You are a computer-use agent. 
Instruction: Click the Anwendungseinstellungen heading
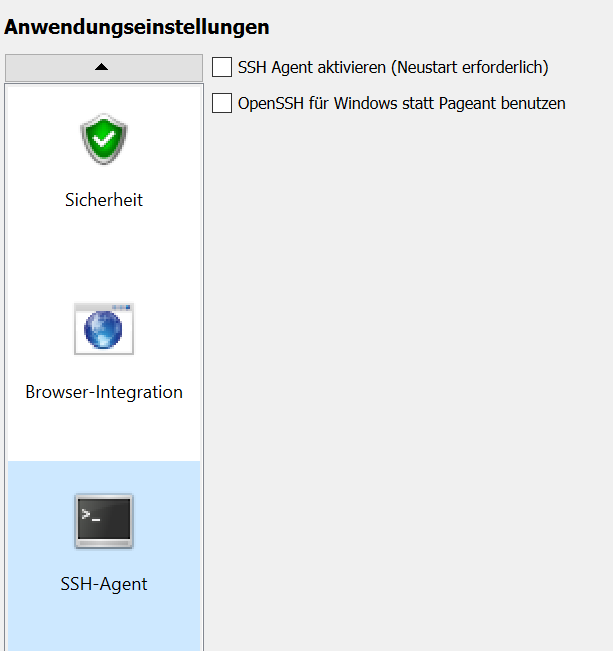pyautogui.click(x=137, y=27)
